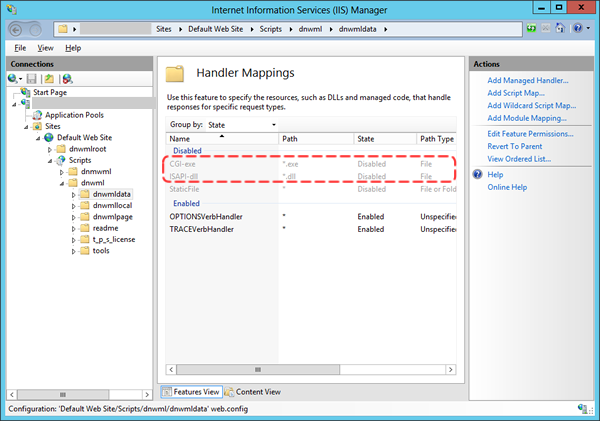The width and height of the screenshot is (600, 421).
Task: Sort by the Name column header
Action: [222, 139]
